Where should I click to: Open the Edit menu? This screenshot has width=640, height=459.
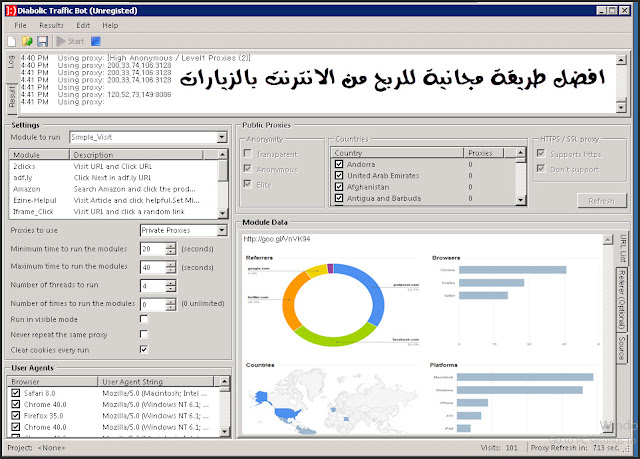[83, 25]
